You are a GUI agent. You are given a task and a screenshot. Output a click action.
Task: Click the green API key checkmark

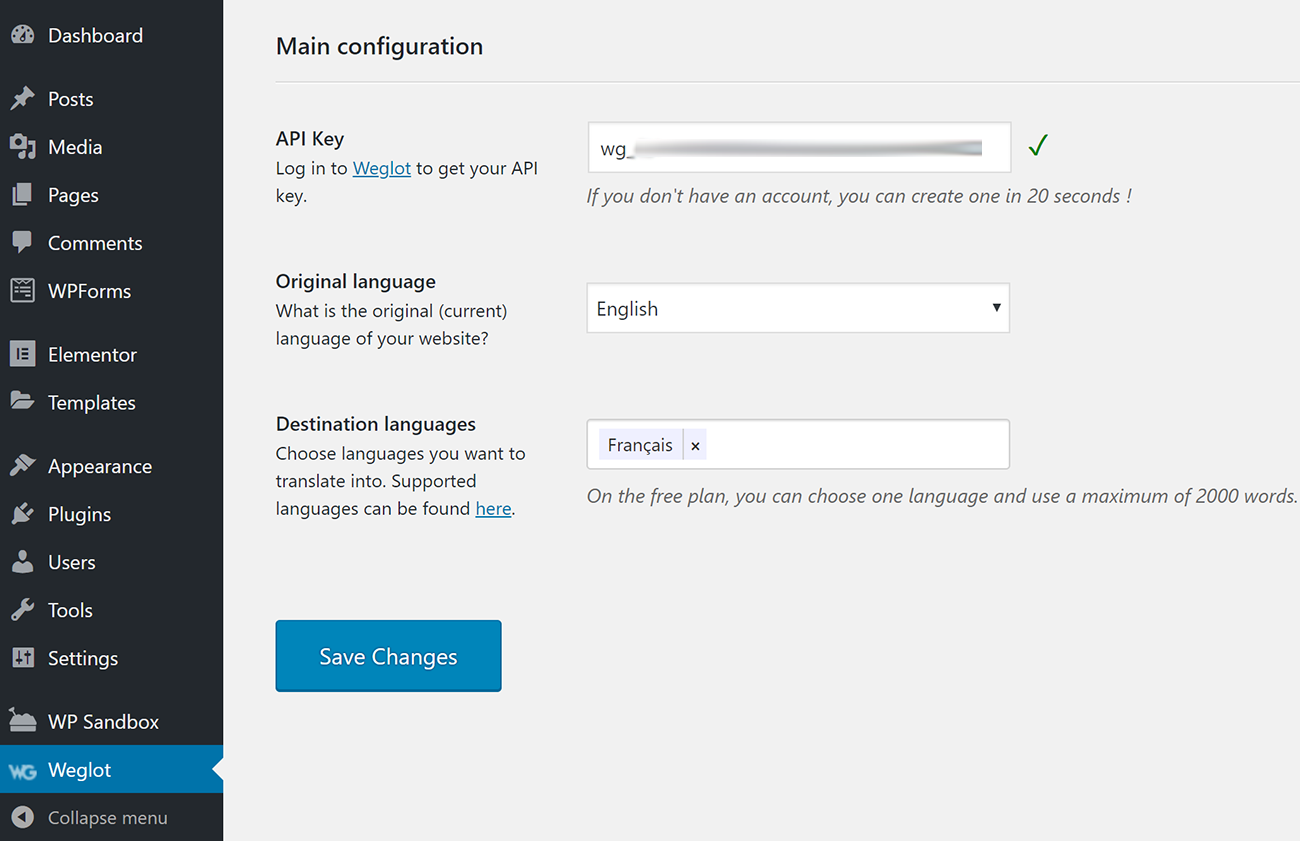tap(1037, 146)
